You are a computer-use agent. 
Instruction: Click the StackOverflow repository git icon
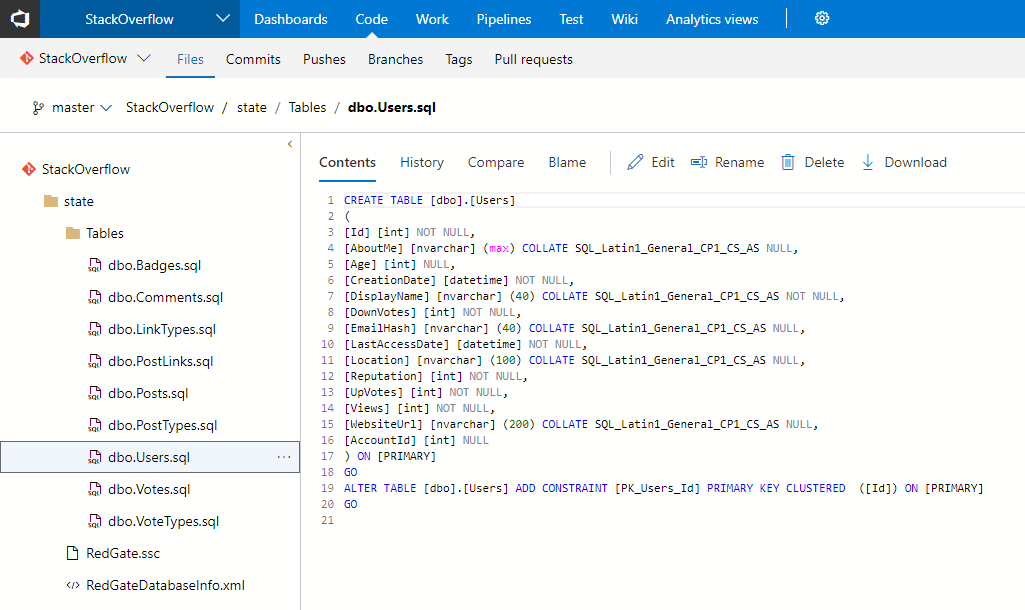coord(27,59)
